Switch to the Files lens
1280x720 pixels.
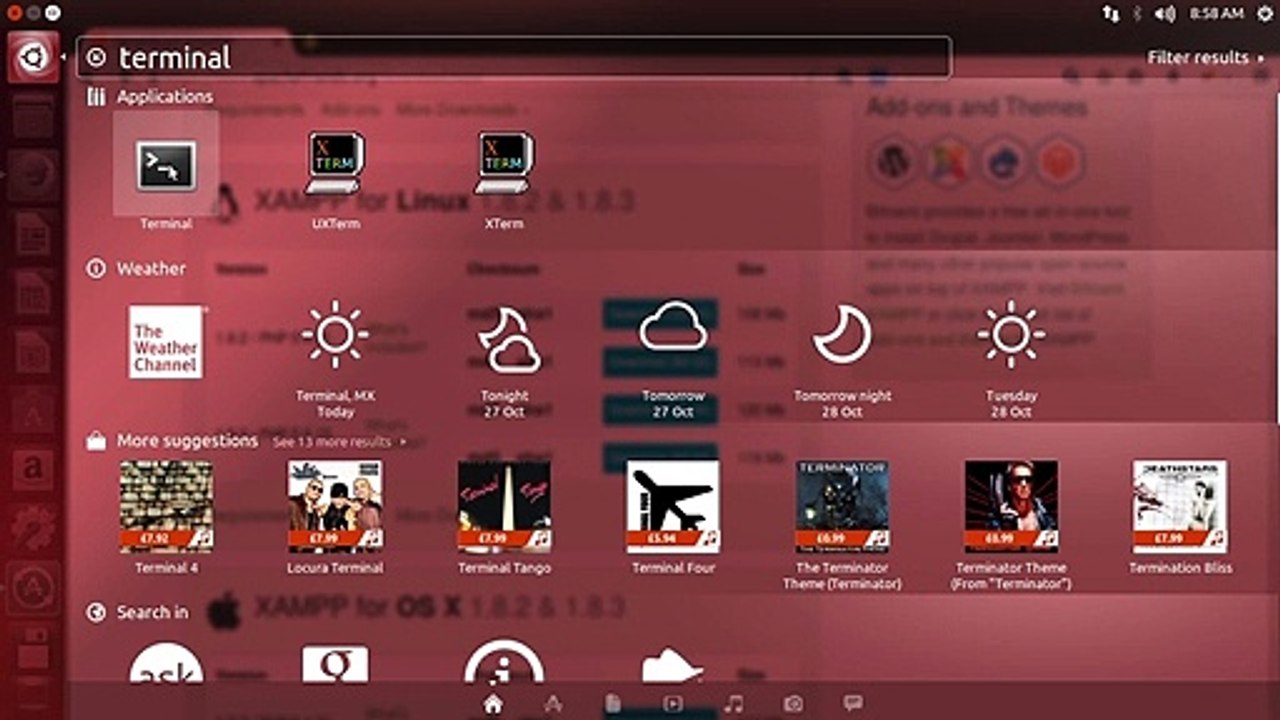[x=613, y=704]
